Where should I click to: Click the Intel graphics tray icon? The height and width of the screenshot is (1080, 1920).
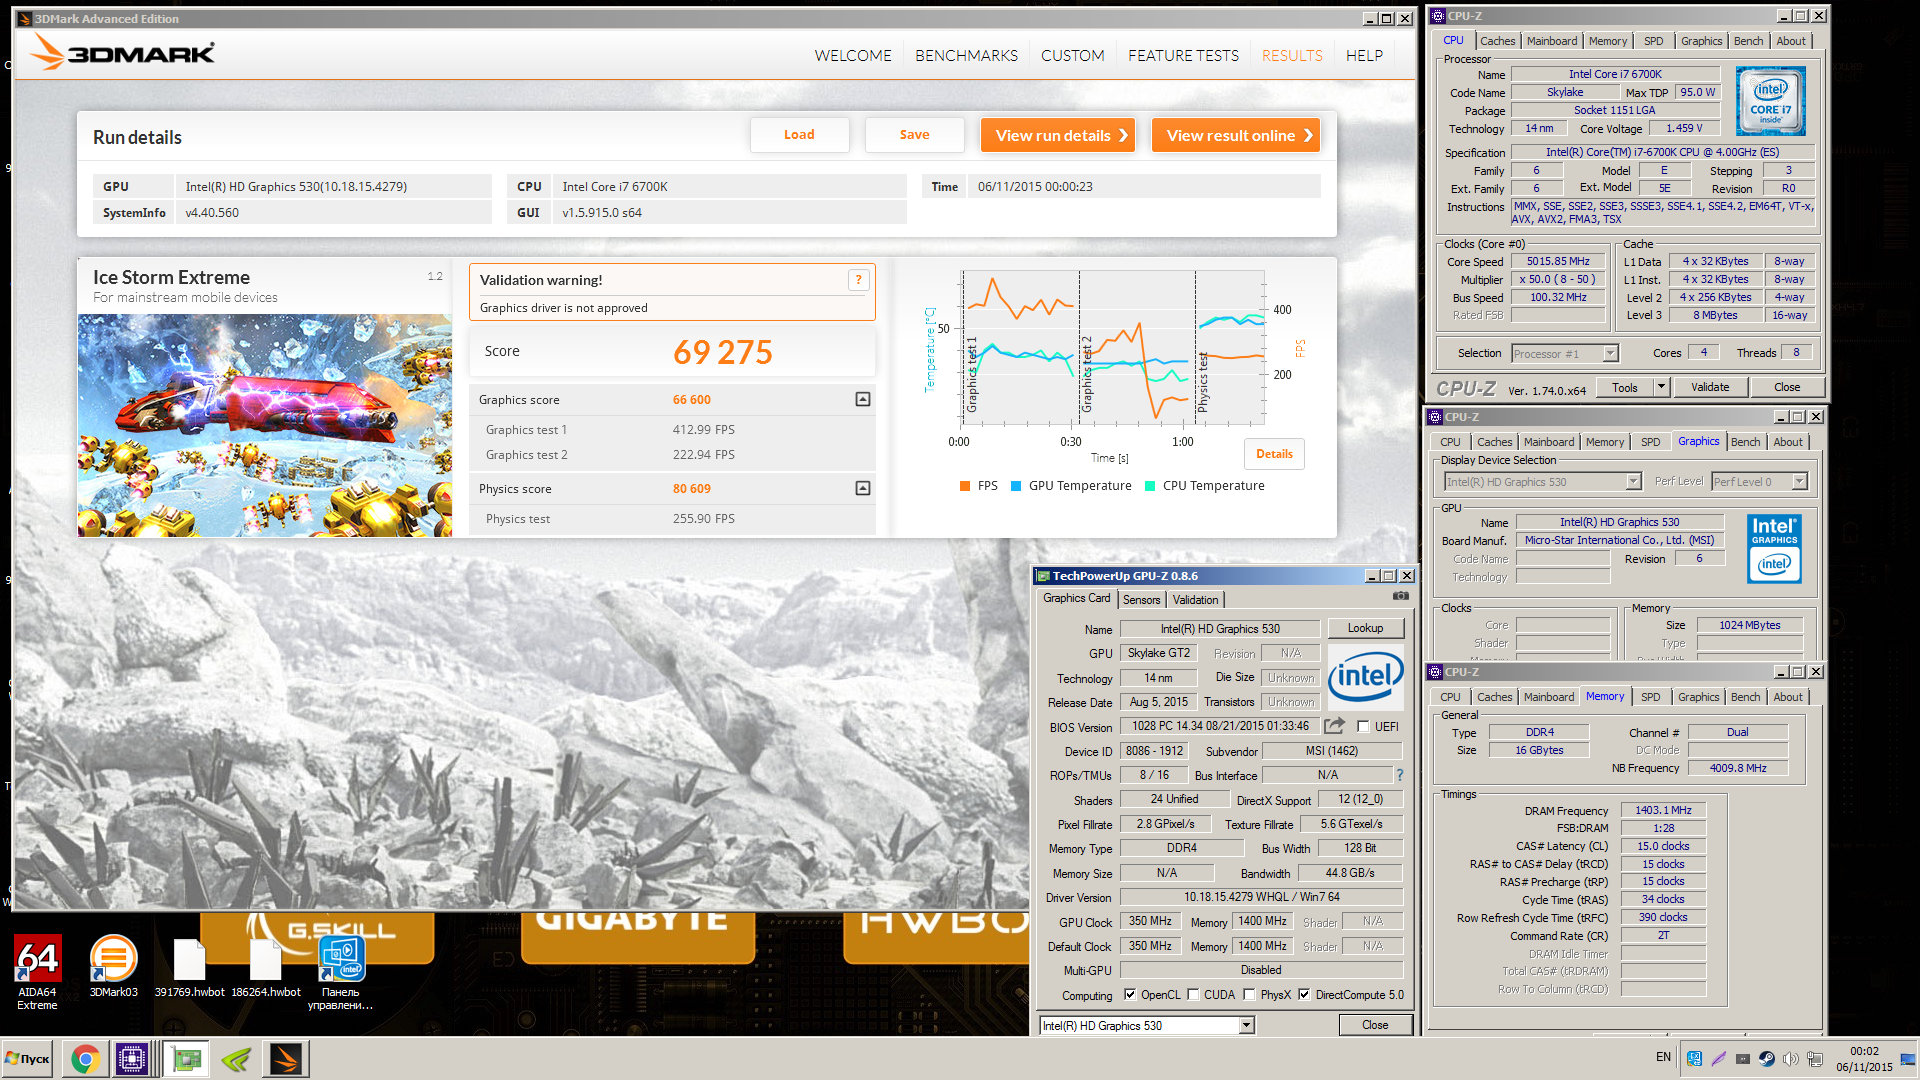pos(1695,1058)
